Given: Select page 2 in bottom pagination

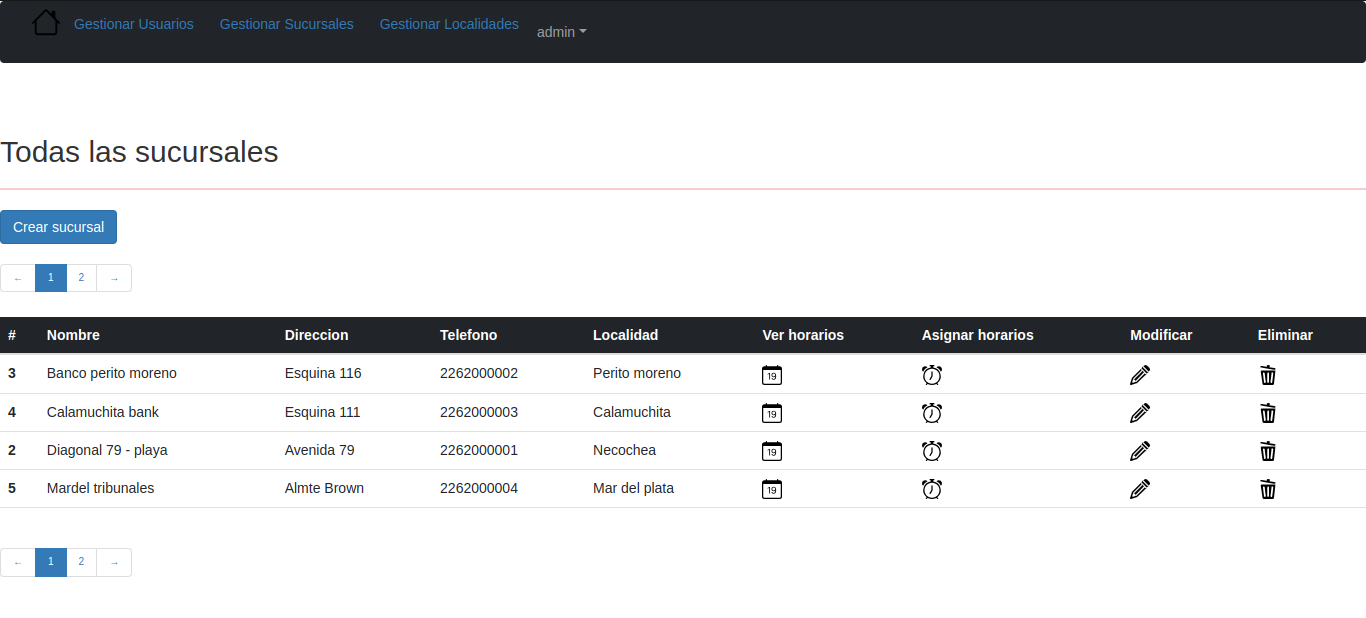Looking at the screenshot, I should (x=81, y=562).
